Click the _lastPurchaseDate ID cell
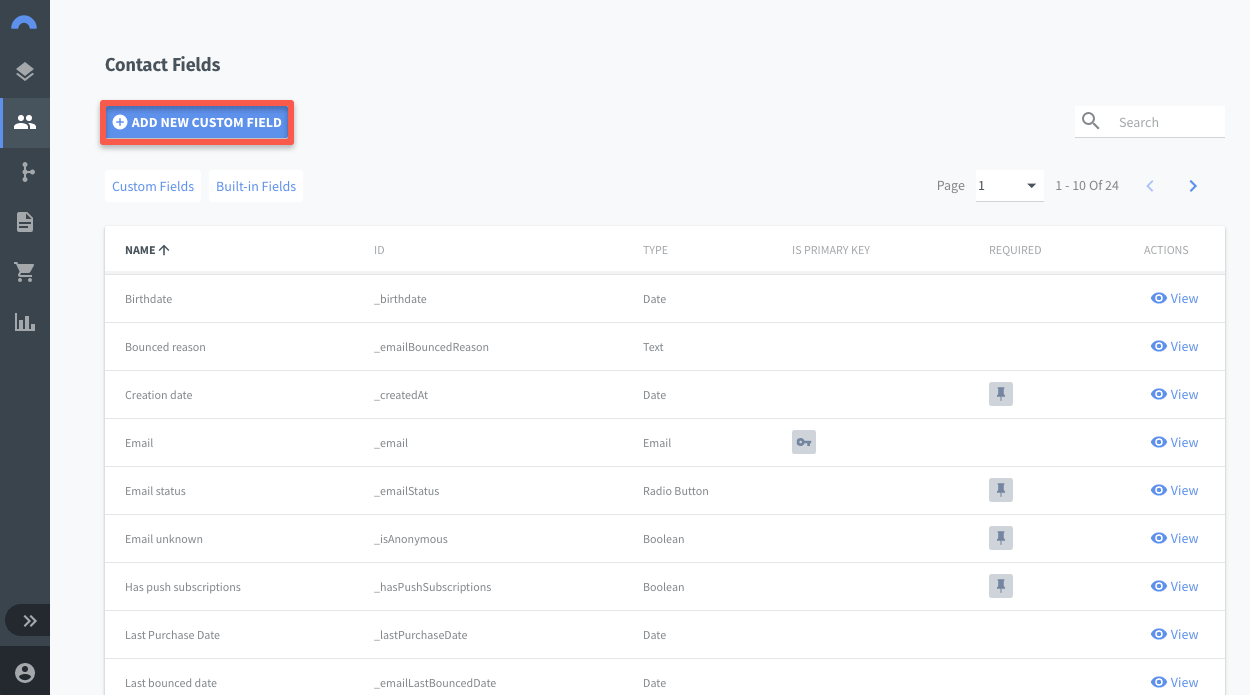The height and width of the screenshot is (695, 1250). (420, 635)
